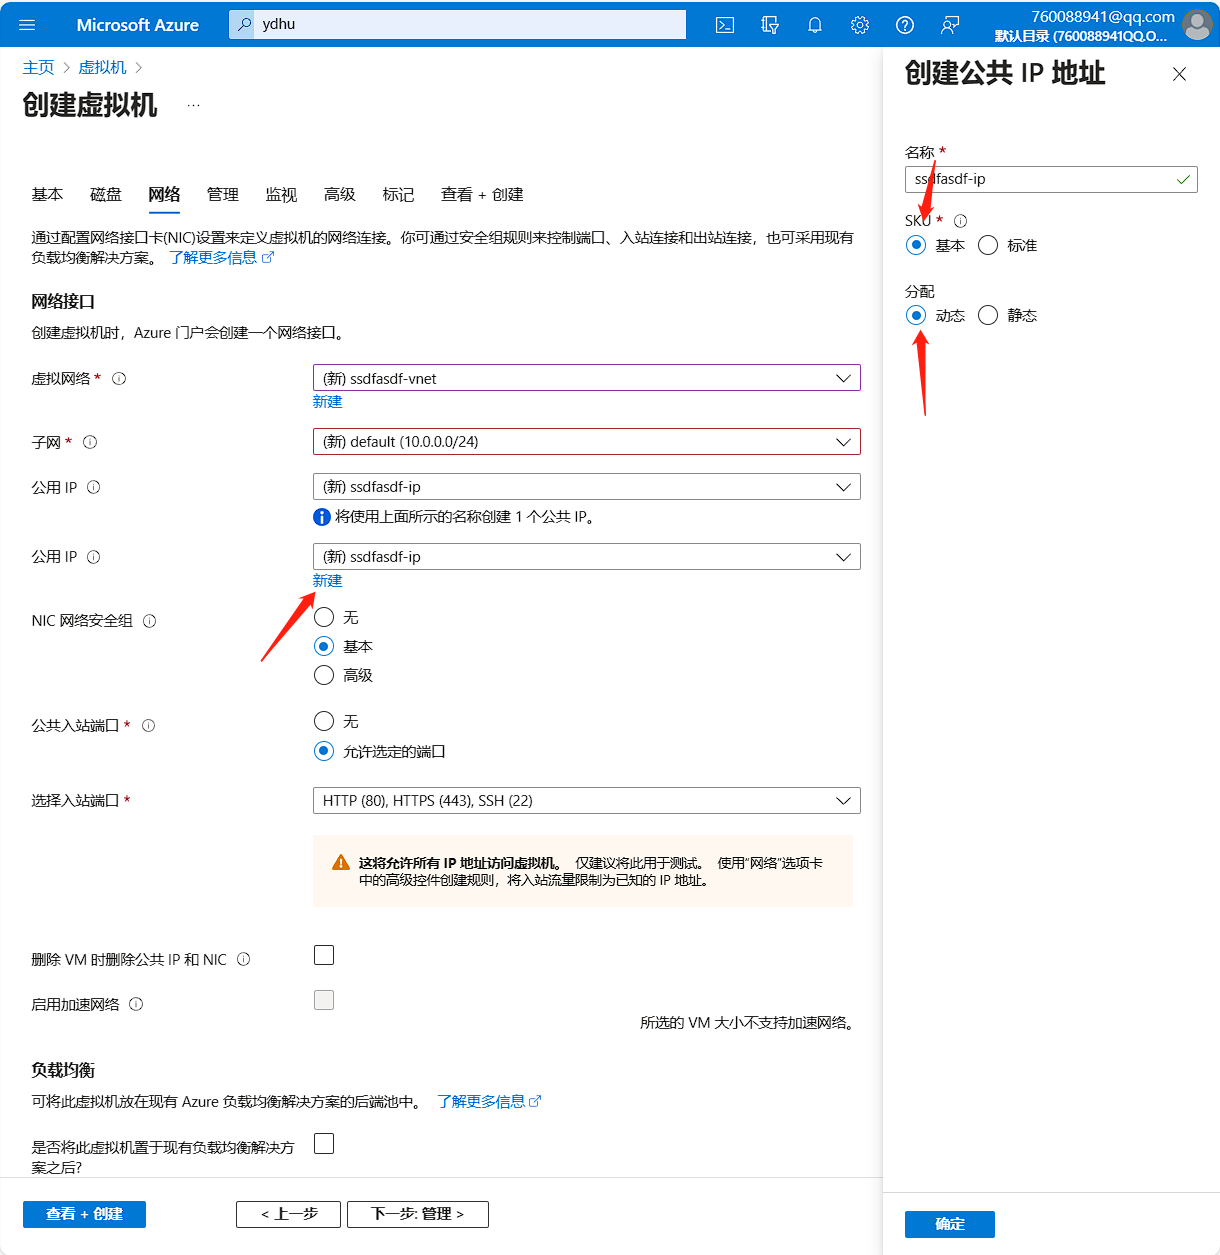
Task: Close the 创建公共 IP 地址 panel
Action: coord(1179,74)
